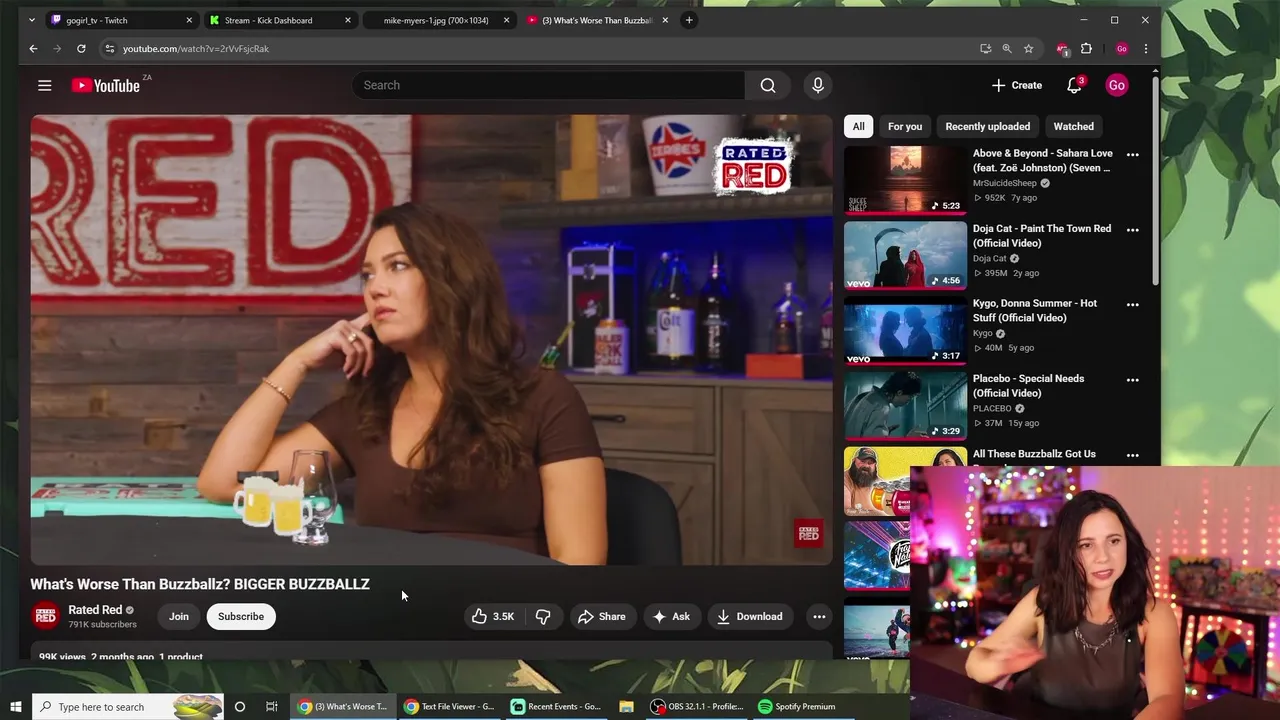This screenshot has height=720, width=1280.
Task: Like the video with thumbs up
Action: coord(493,616)
